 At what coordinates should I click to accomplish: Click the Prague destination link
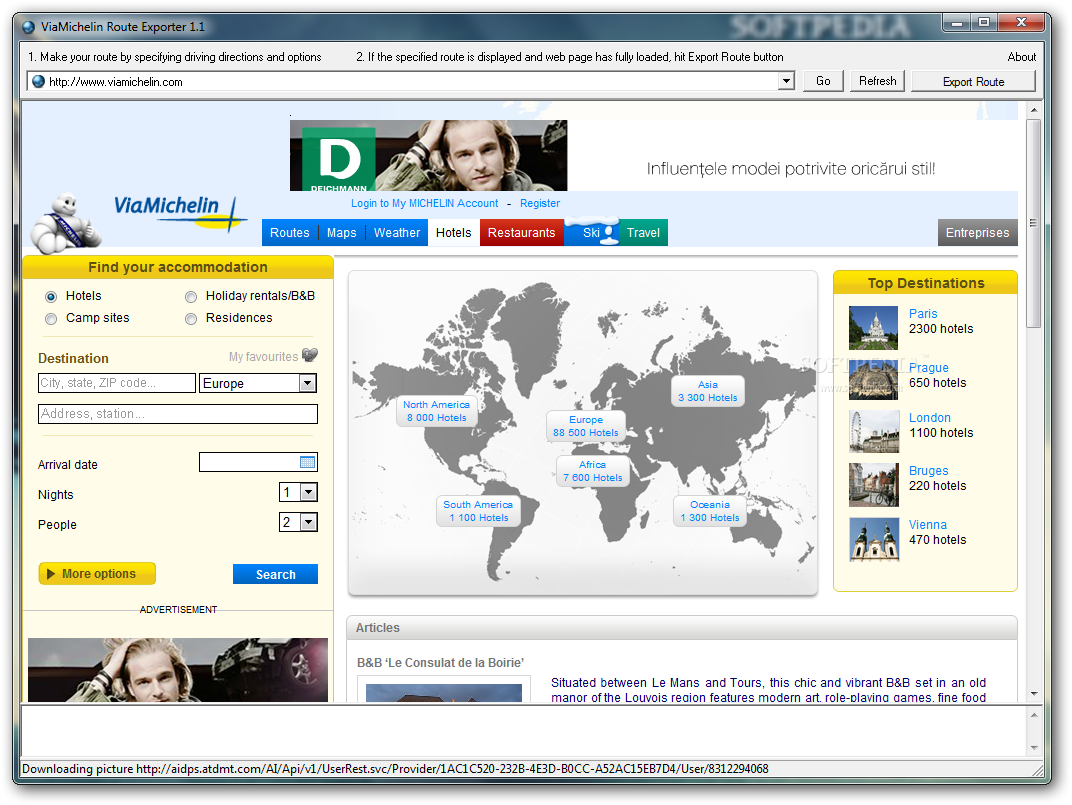(928, 367)
